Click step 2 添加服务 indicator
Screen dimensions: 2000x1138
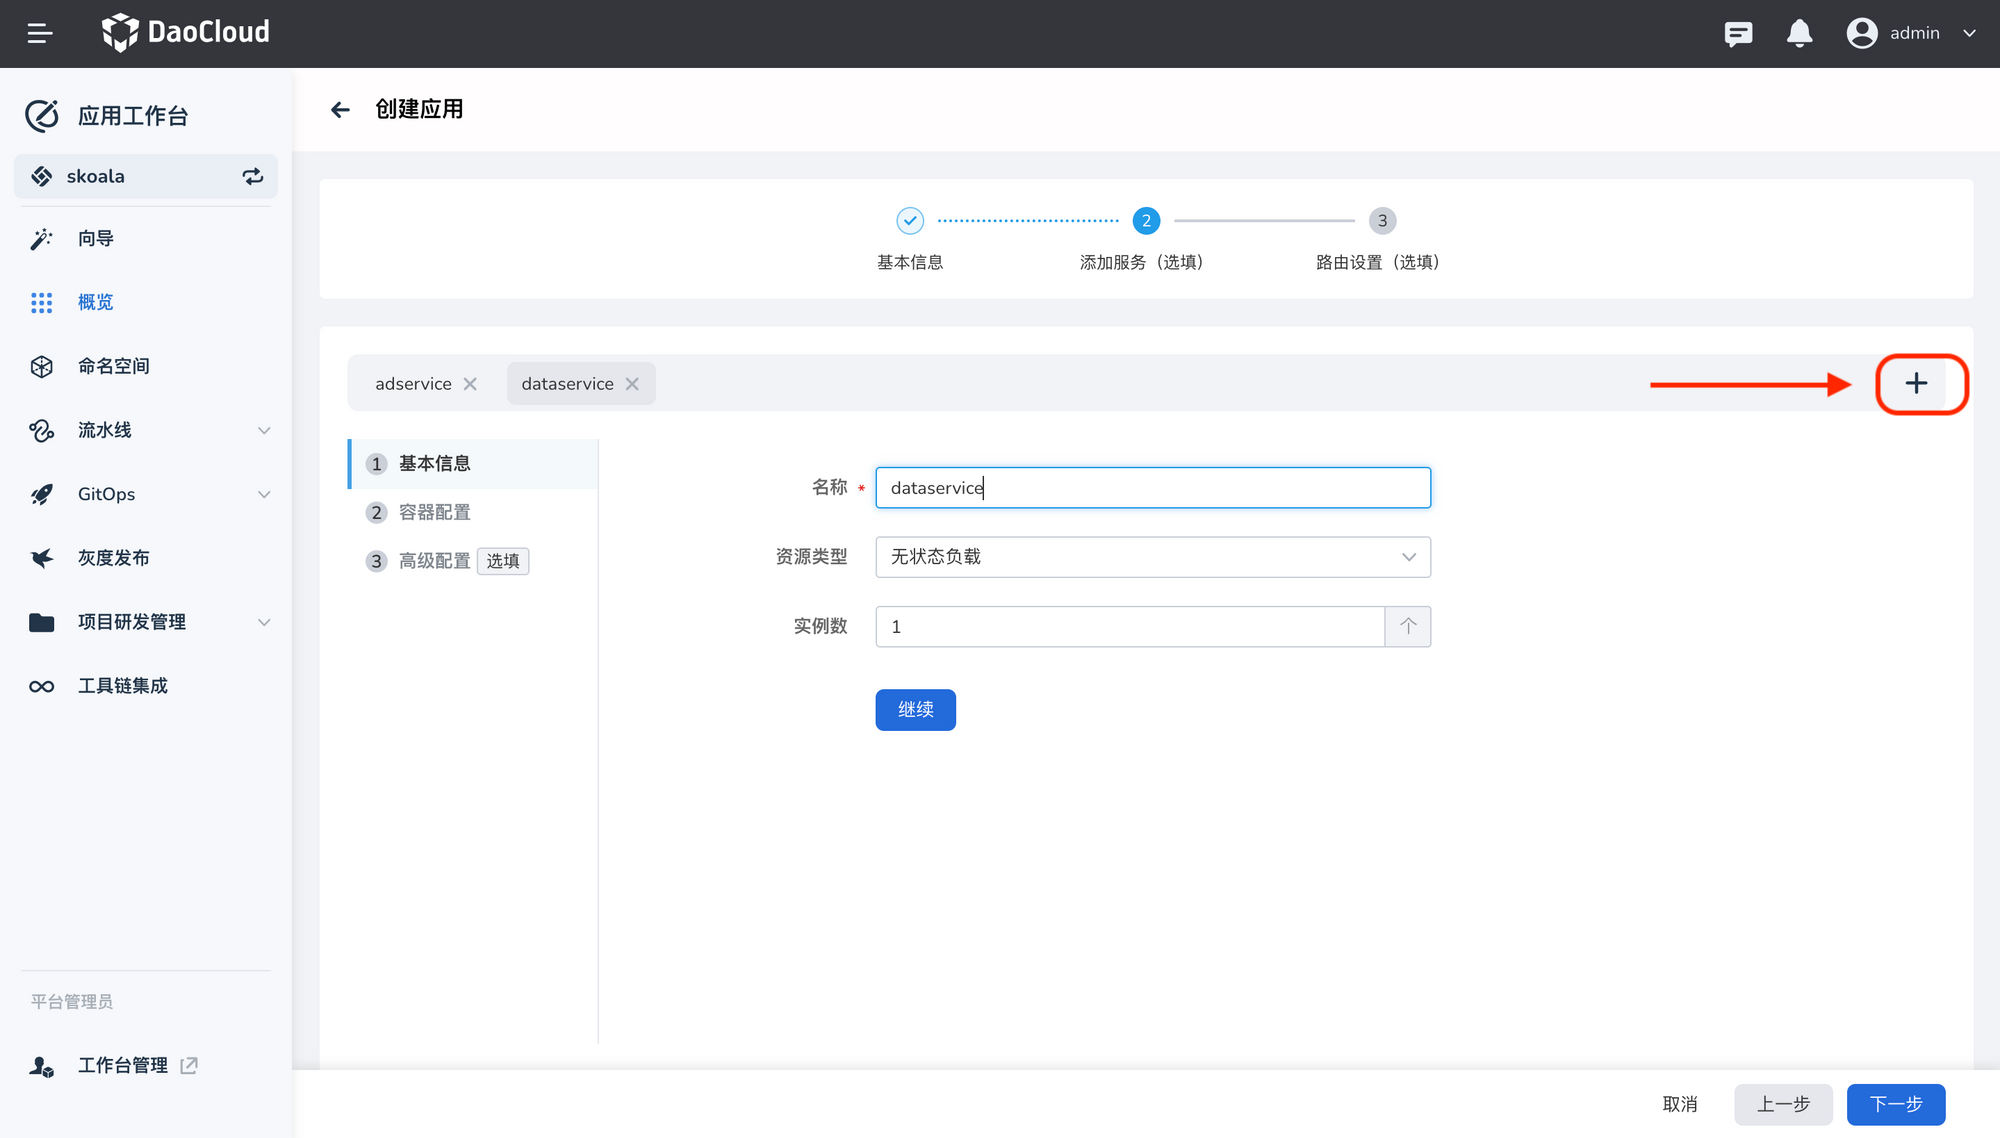[1146, 221]
